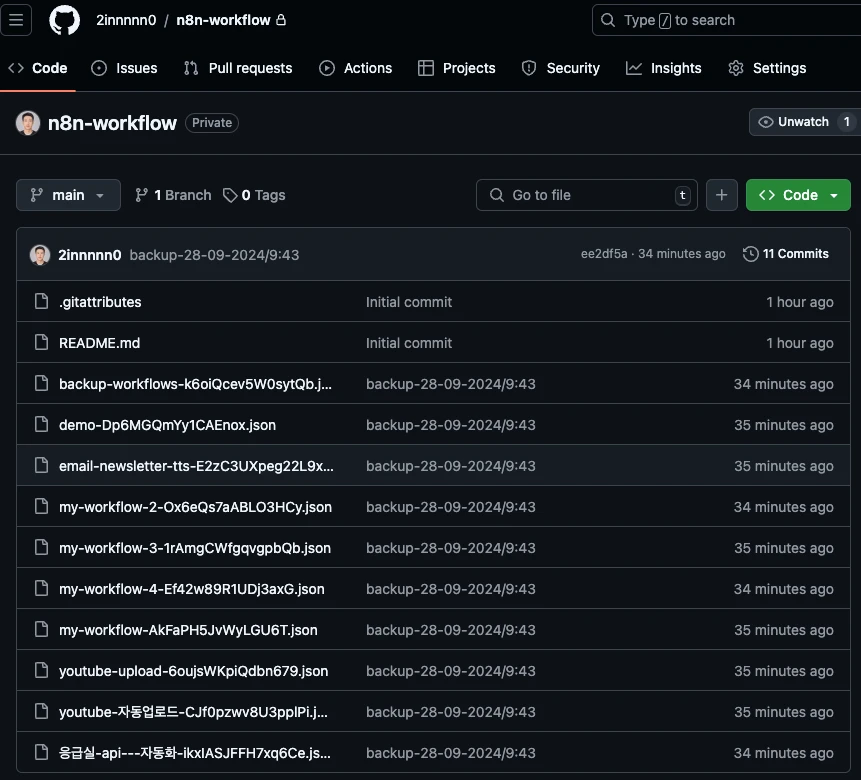Open demo-Dp6MGQmYy1CAEnox.json file
Screen dimensions: 861x780
167,425
